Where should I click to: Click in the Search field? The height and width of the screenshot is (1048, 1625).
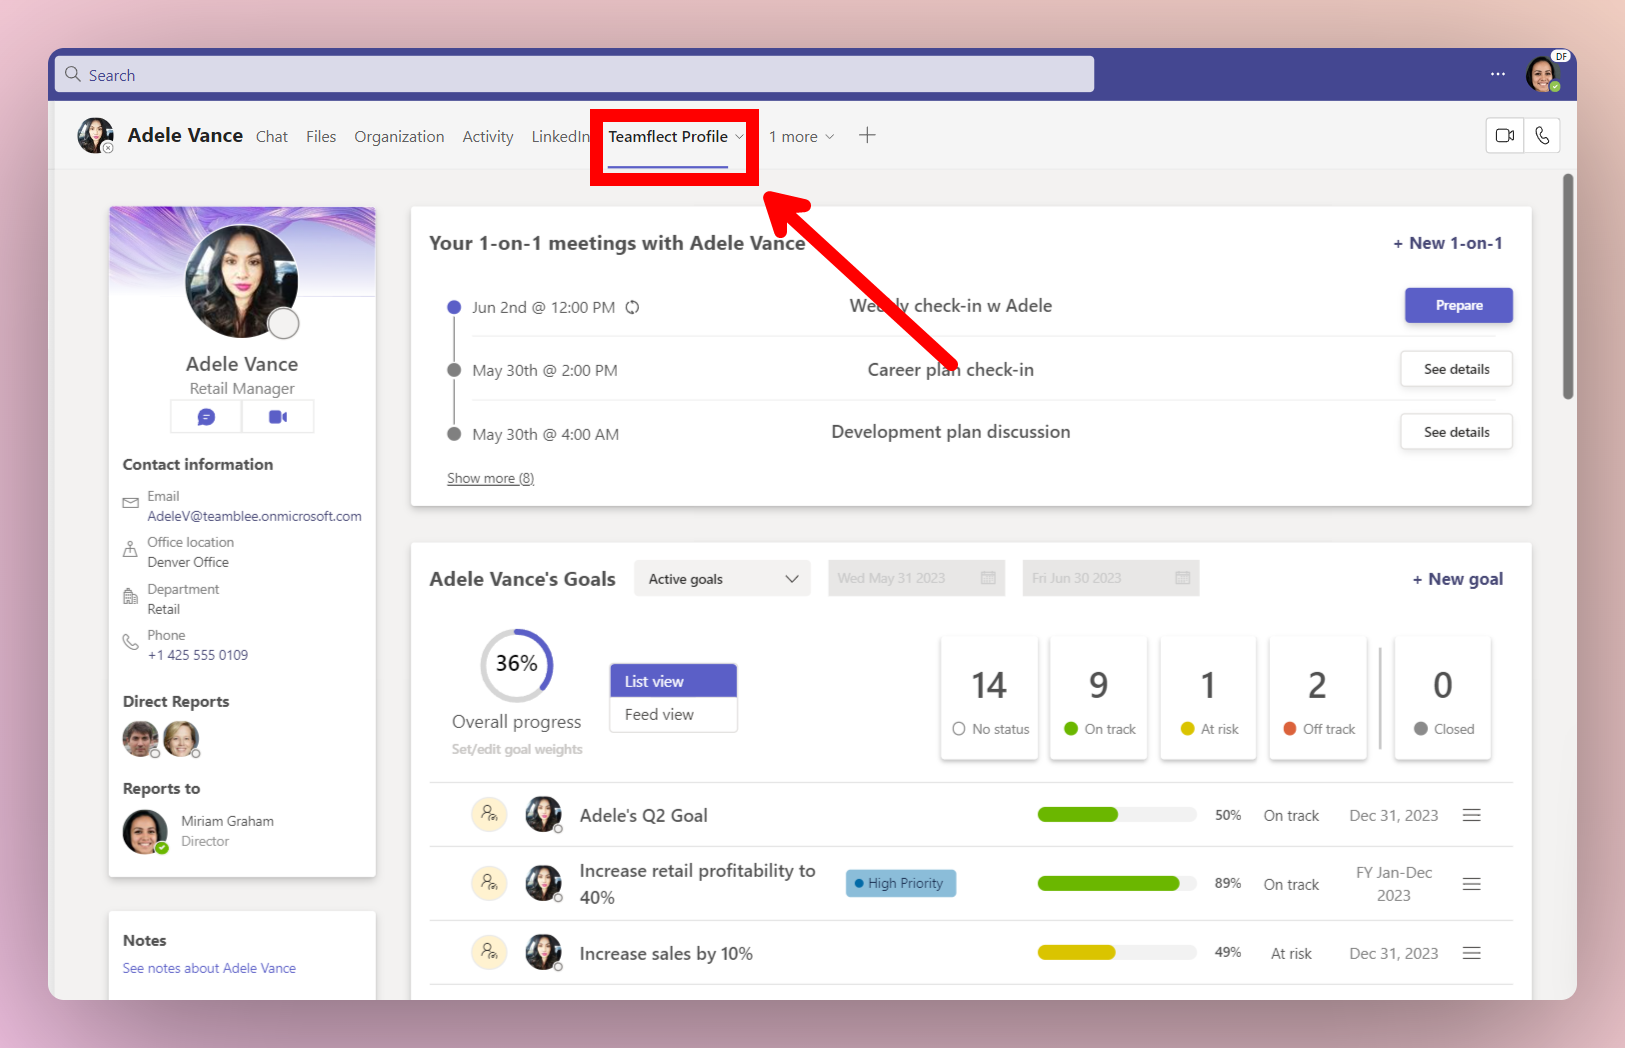click(x=574, y=74)
